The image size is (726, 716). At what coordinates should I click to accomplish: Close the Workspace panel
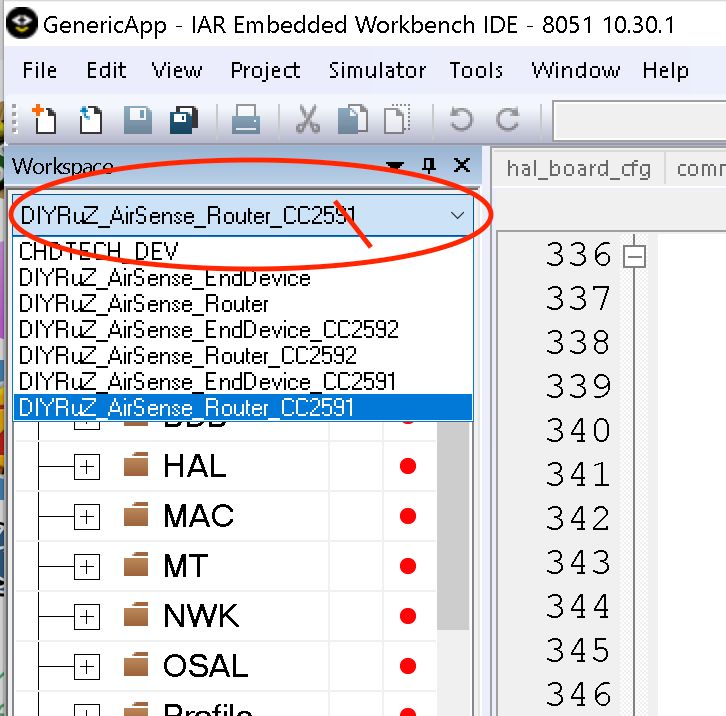tap(462, 165)
